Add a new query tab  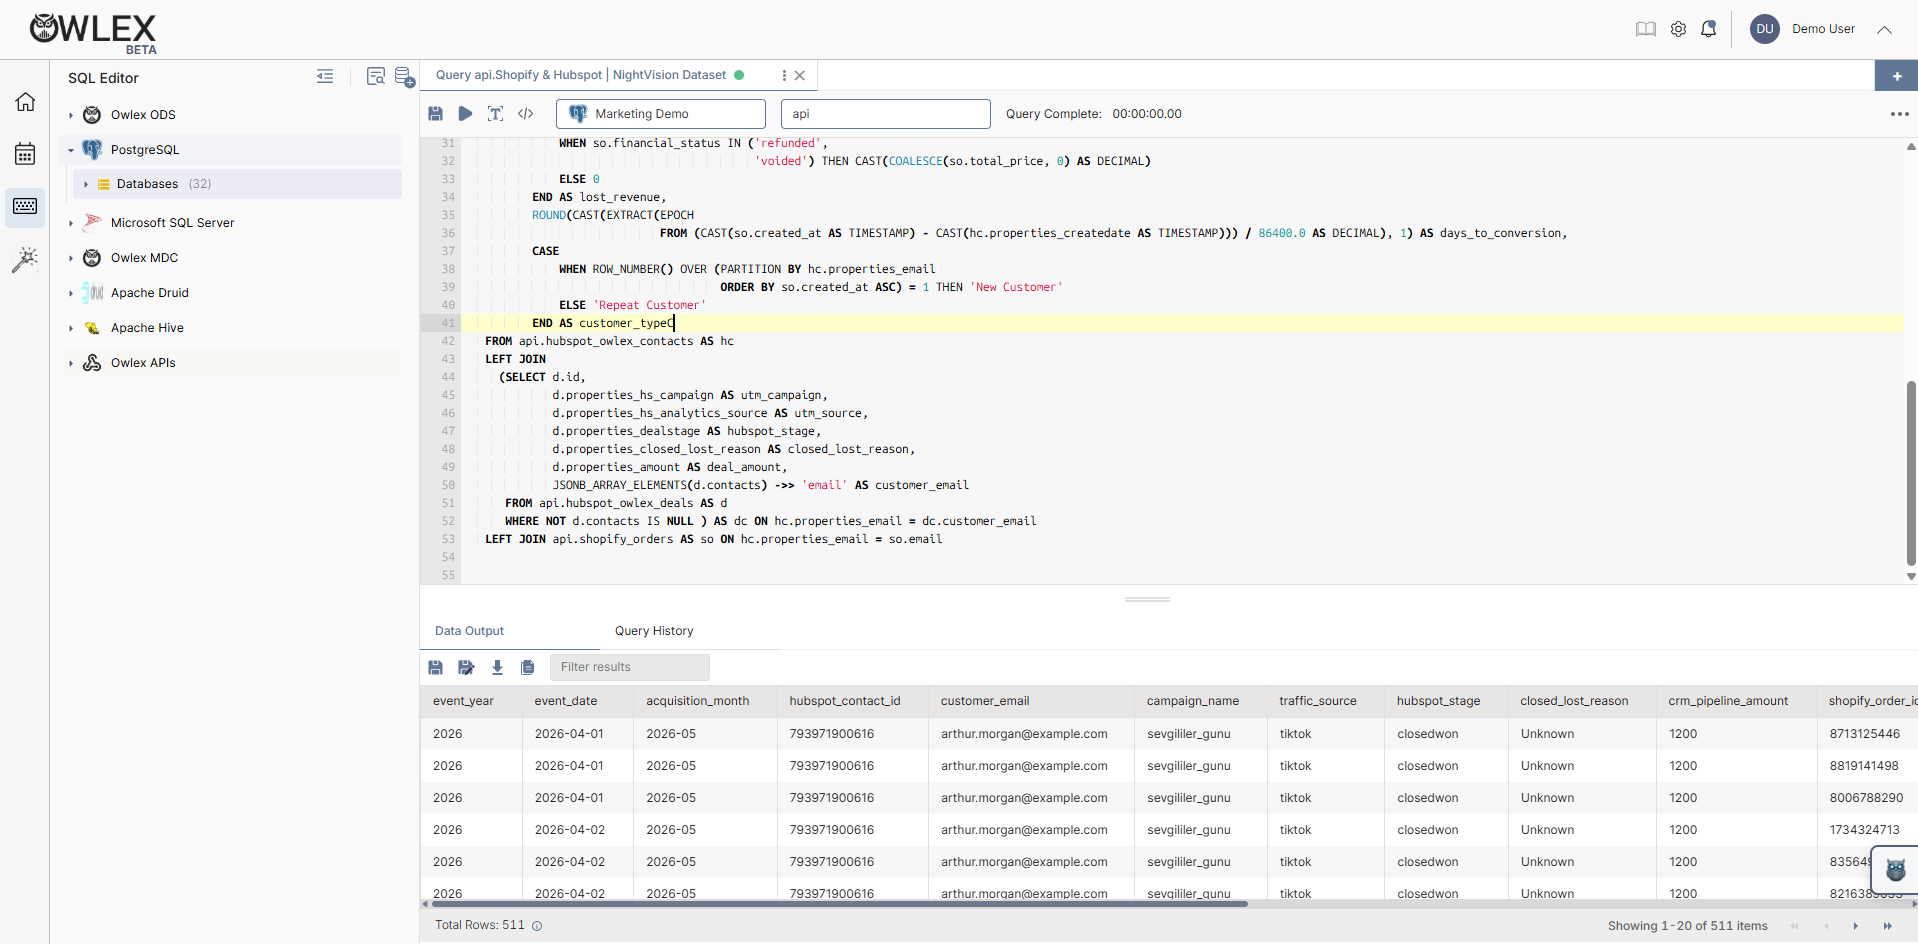[1896, 76]
